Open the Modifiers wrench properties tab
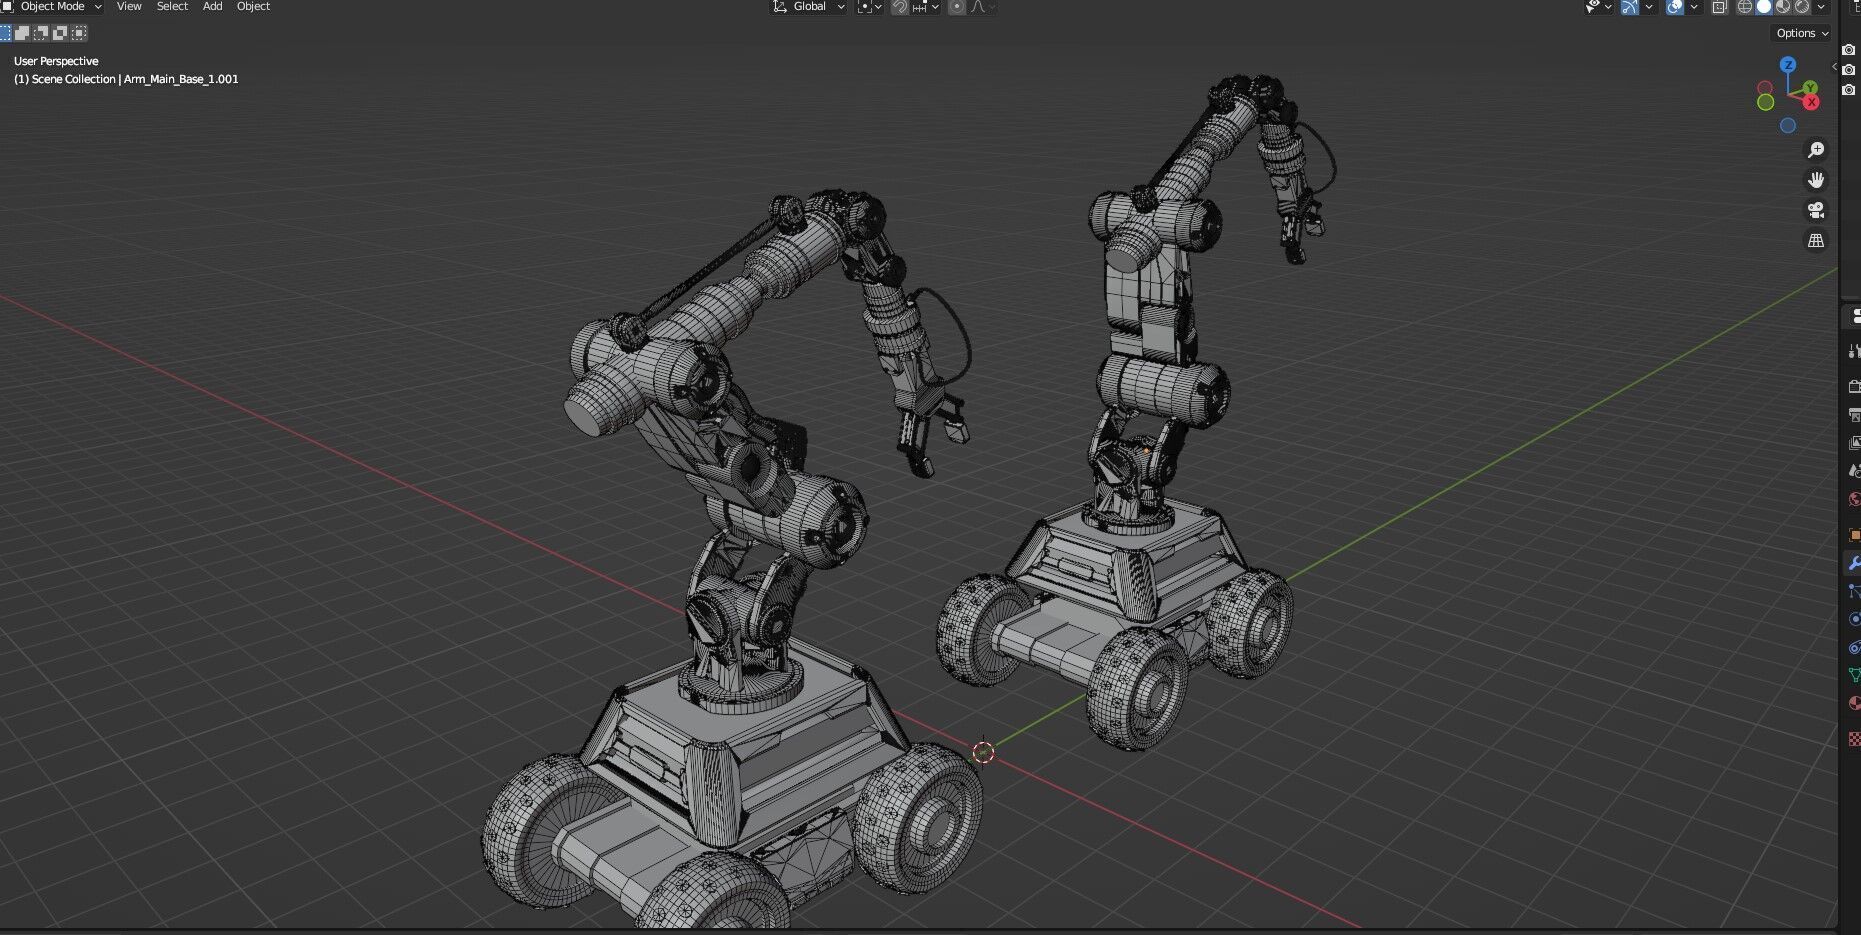The width and height of the screenshot is (1861, 935). (x=1853, y=563)
